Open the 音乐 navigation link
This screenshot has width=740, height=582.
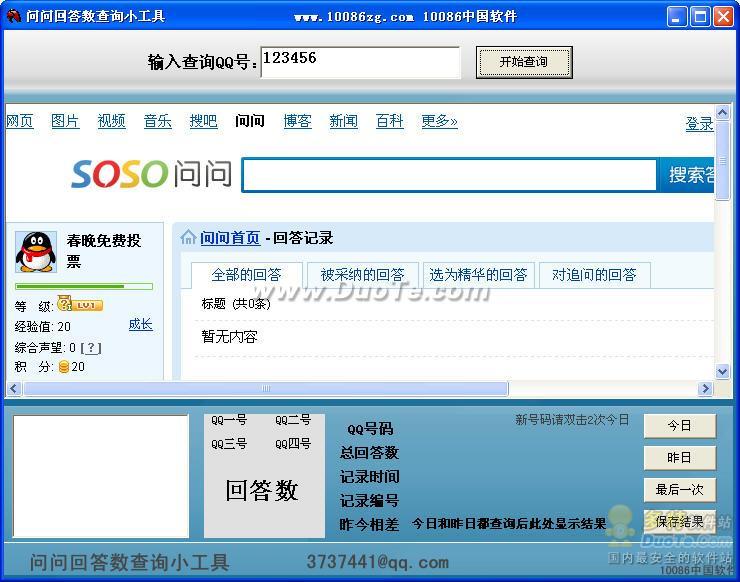click(158, 121)
